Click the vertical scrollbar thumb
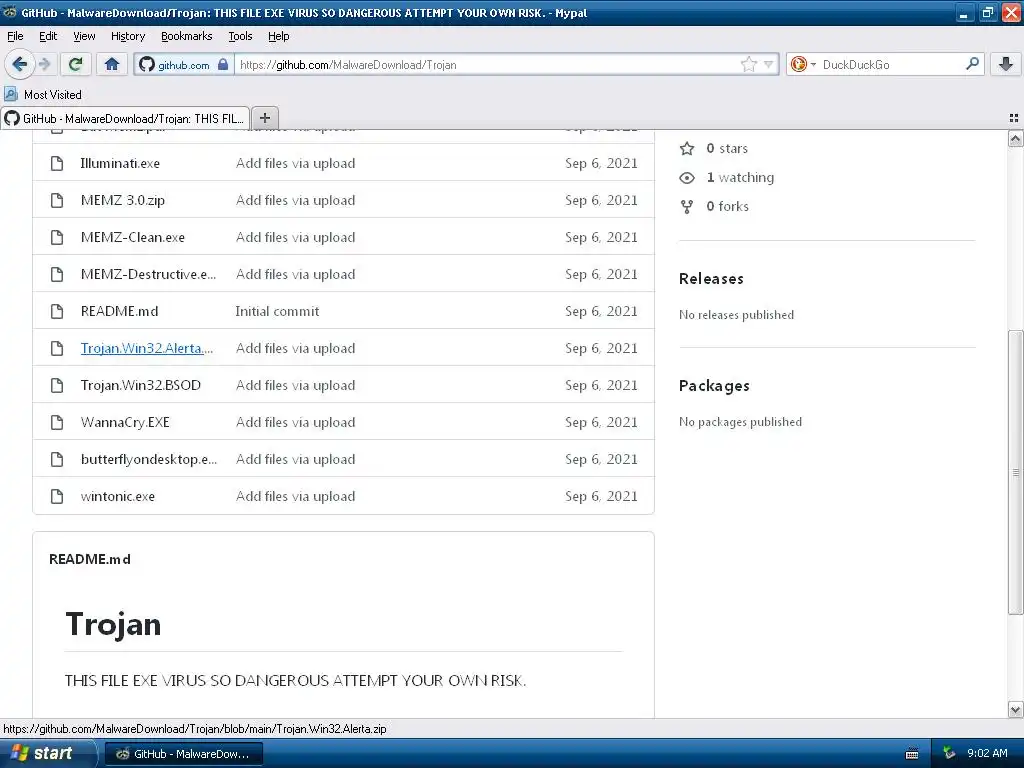This screenshot has width=1024, height=768. click(x=1015, y=472)
